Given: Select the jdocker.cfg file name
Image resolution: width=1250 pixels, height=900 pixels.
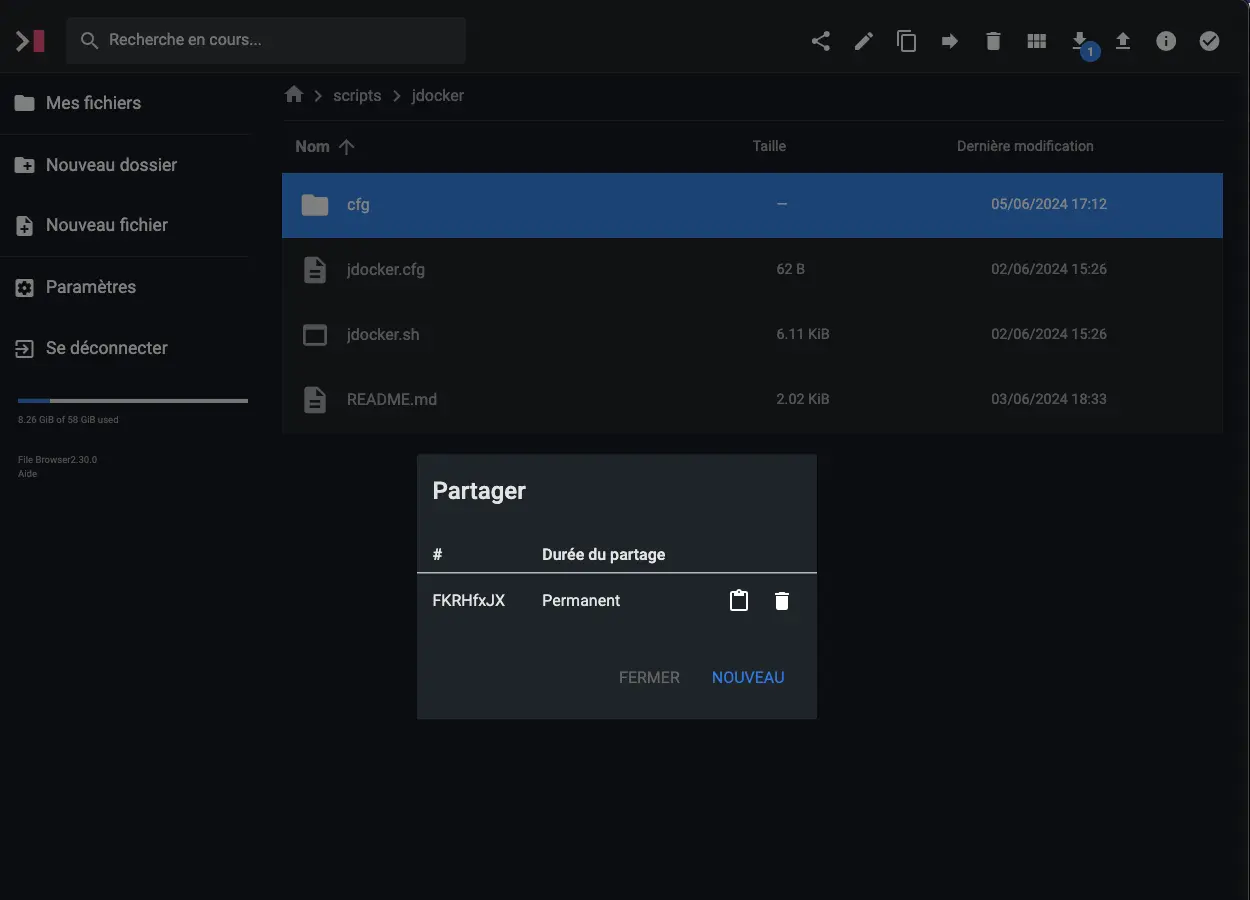Looking at the screenshot, I should 386,270.
